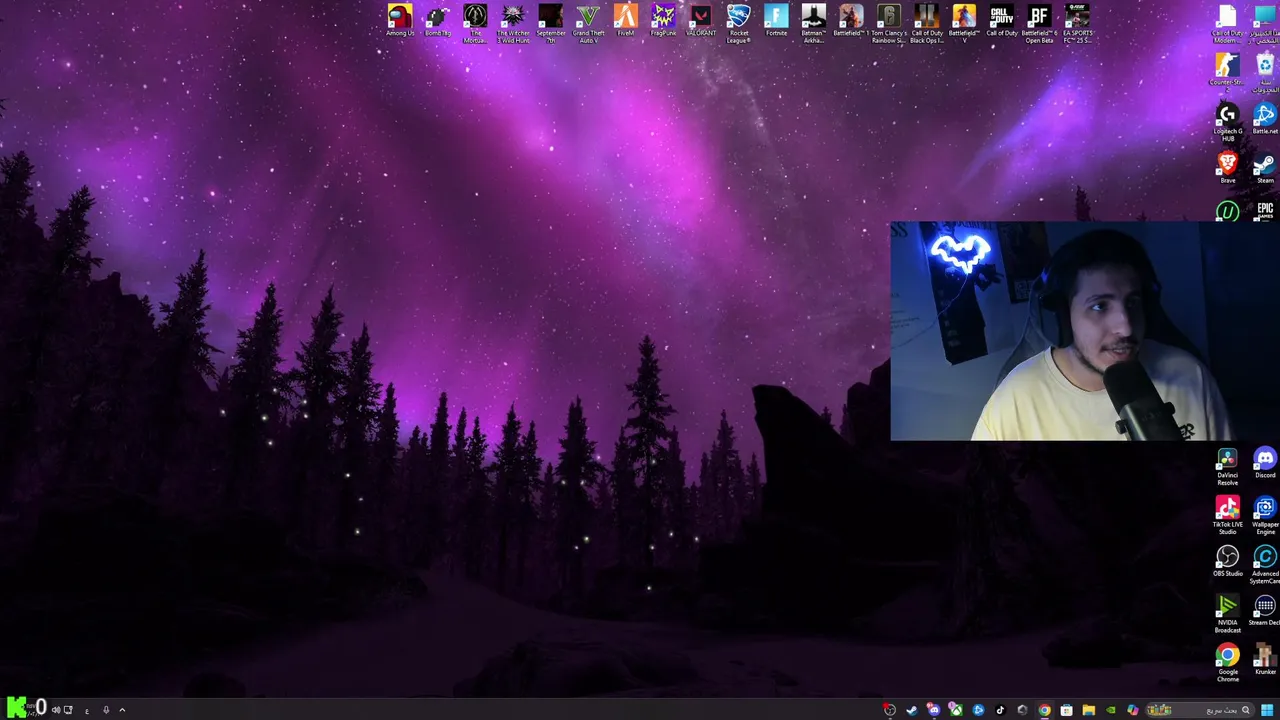
Task: Open Copilot from the taskbar
Action: click(x=1132, y=710)
